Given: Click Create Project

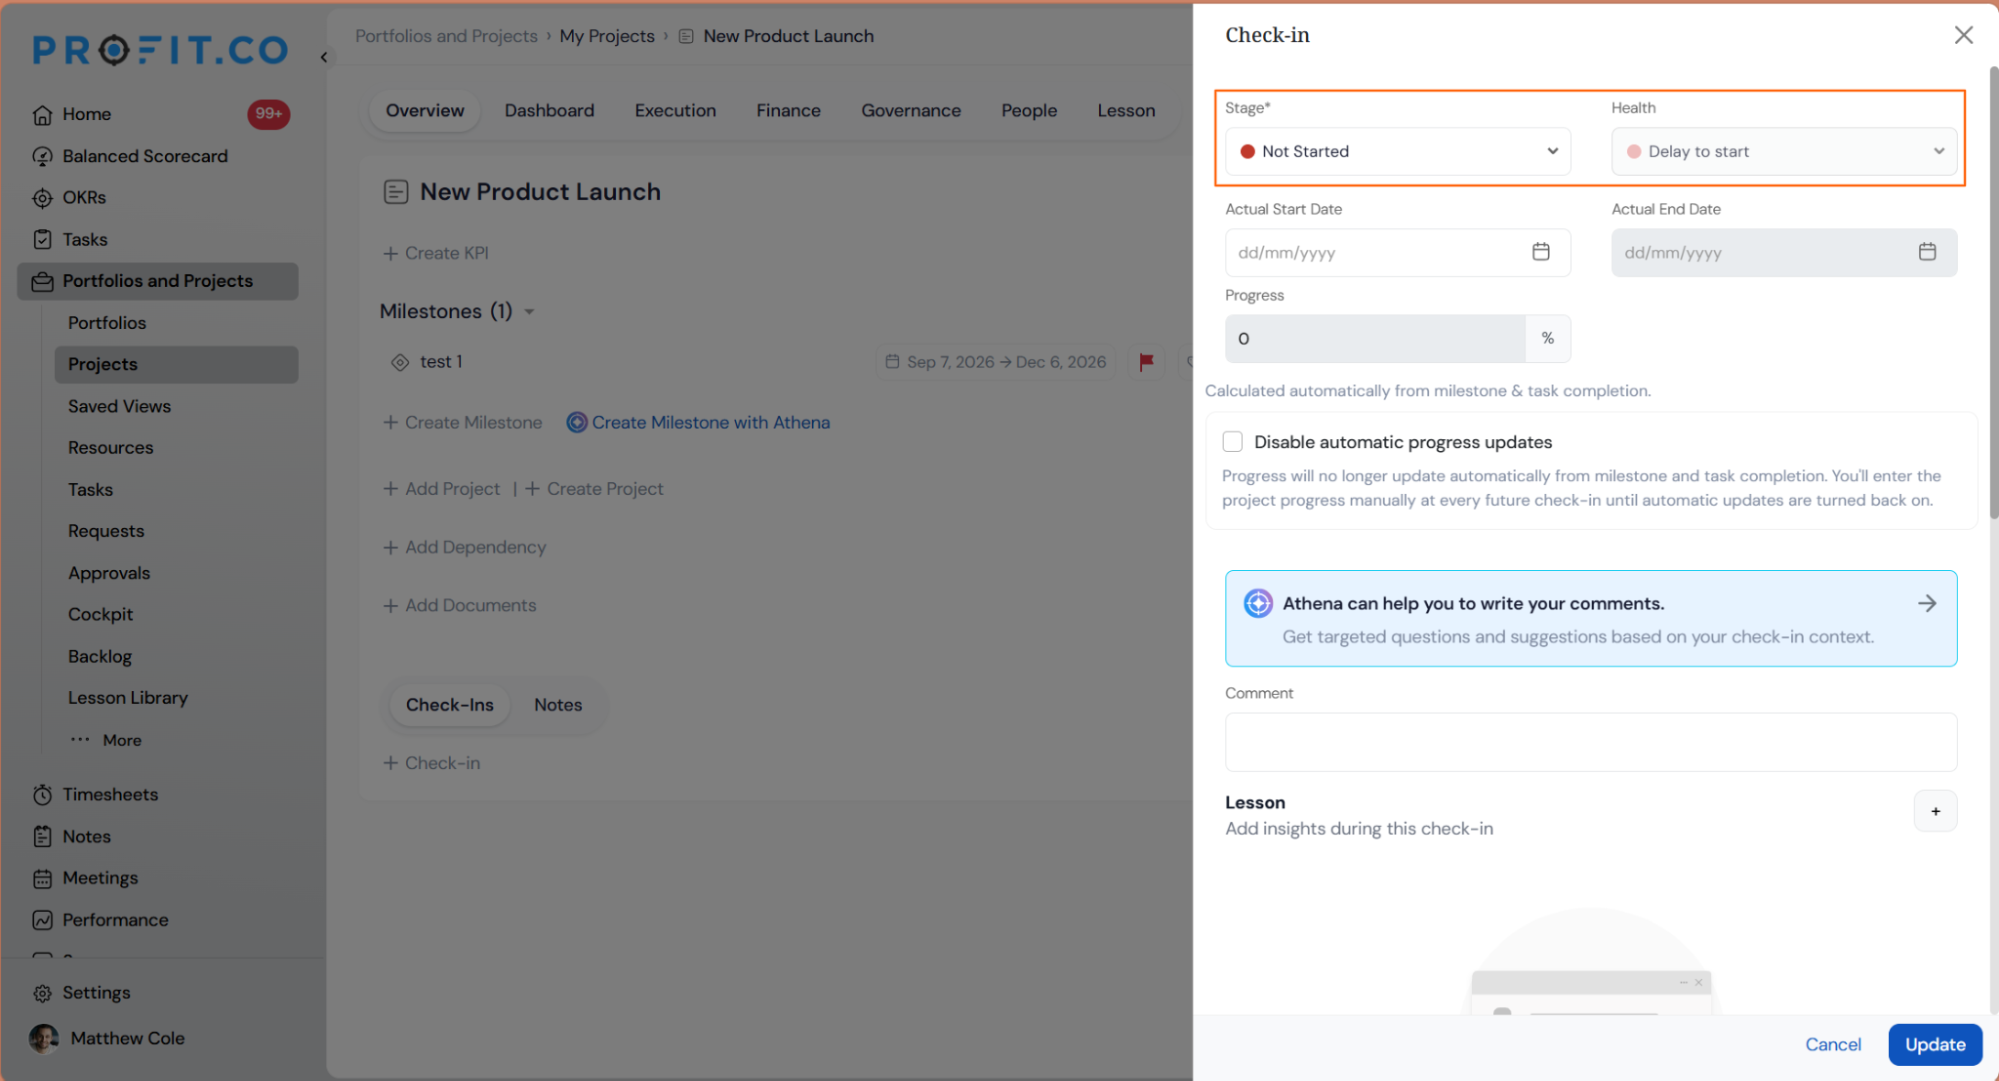Looking at the screenshot, I should (594, 489).
